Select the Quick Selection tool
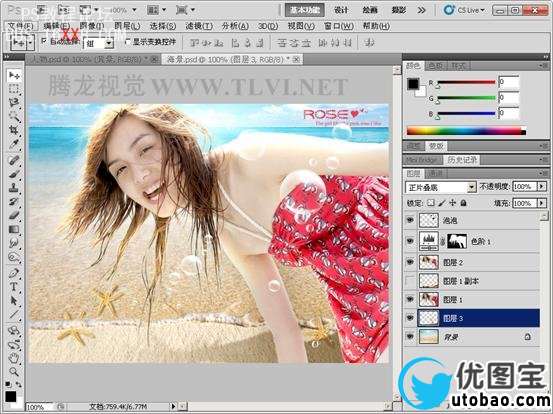Image resolution: width=553 pixels, height=414 pixels. point(14,116)
